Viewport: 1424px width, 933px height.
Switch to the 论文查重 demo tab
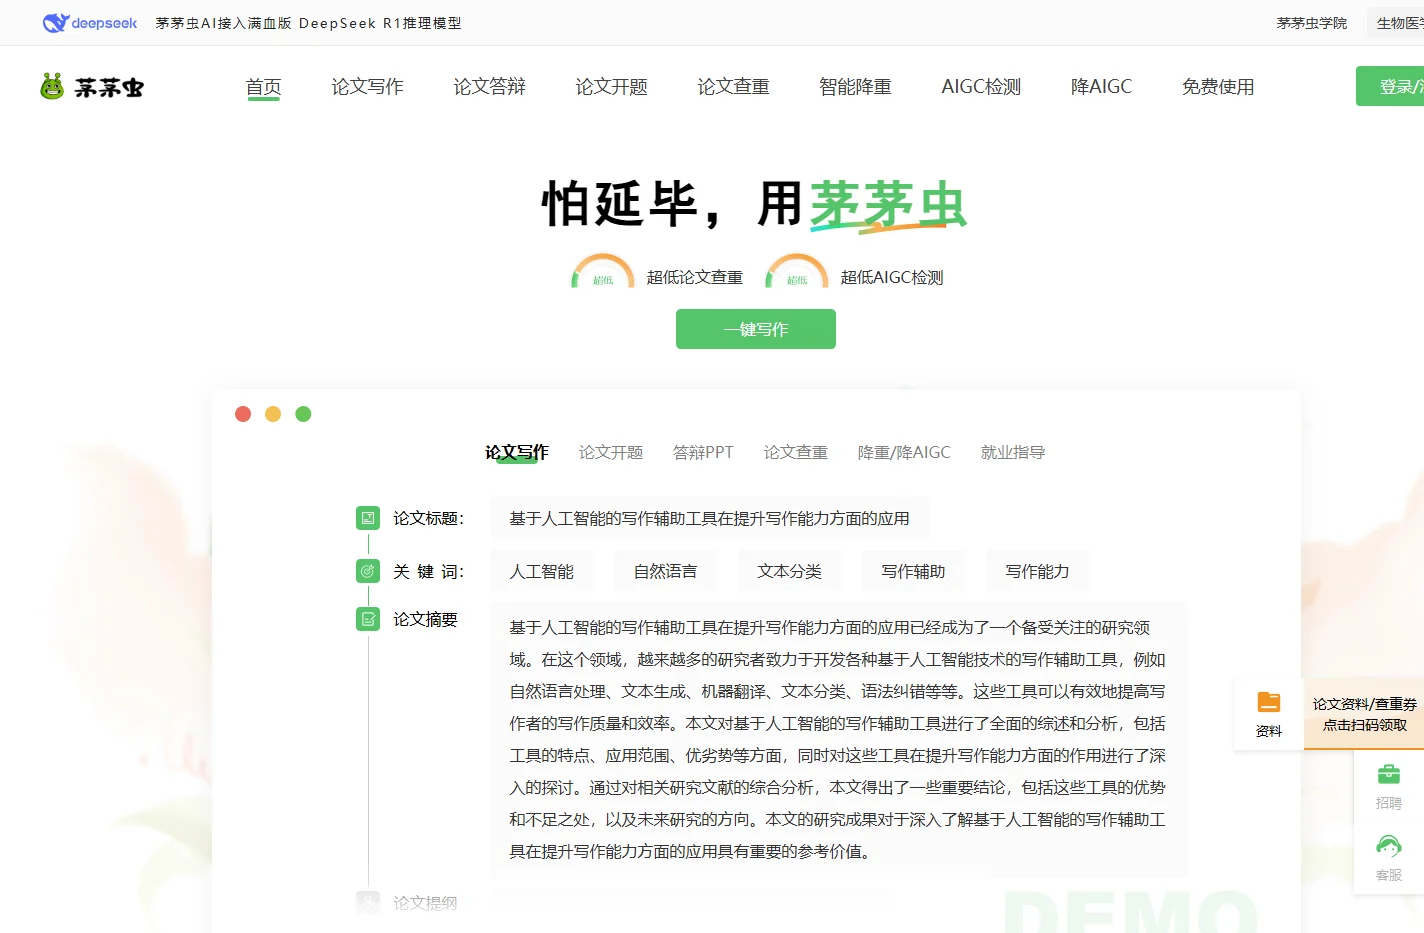pos(796,452)
